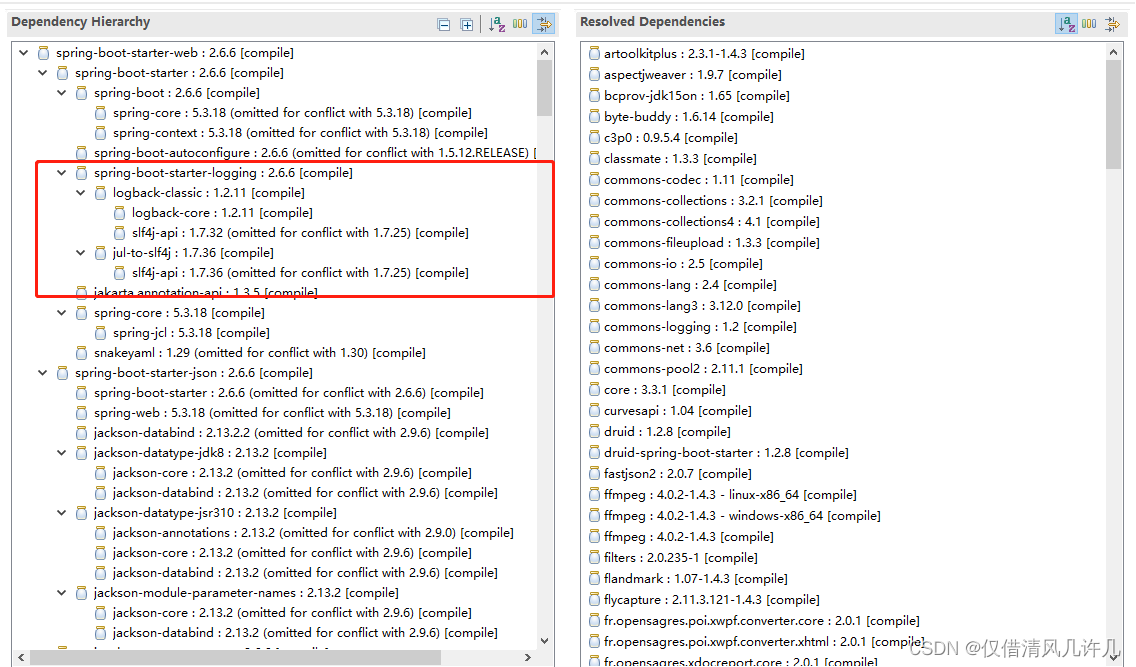Click jar icon of filters : 2.0.235-1
1136x667 pixels.
[595, 558]
